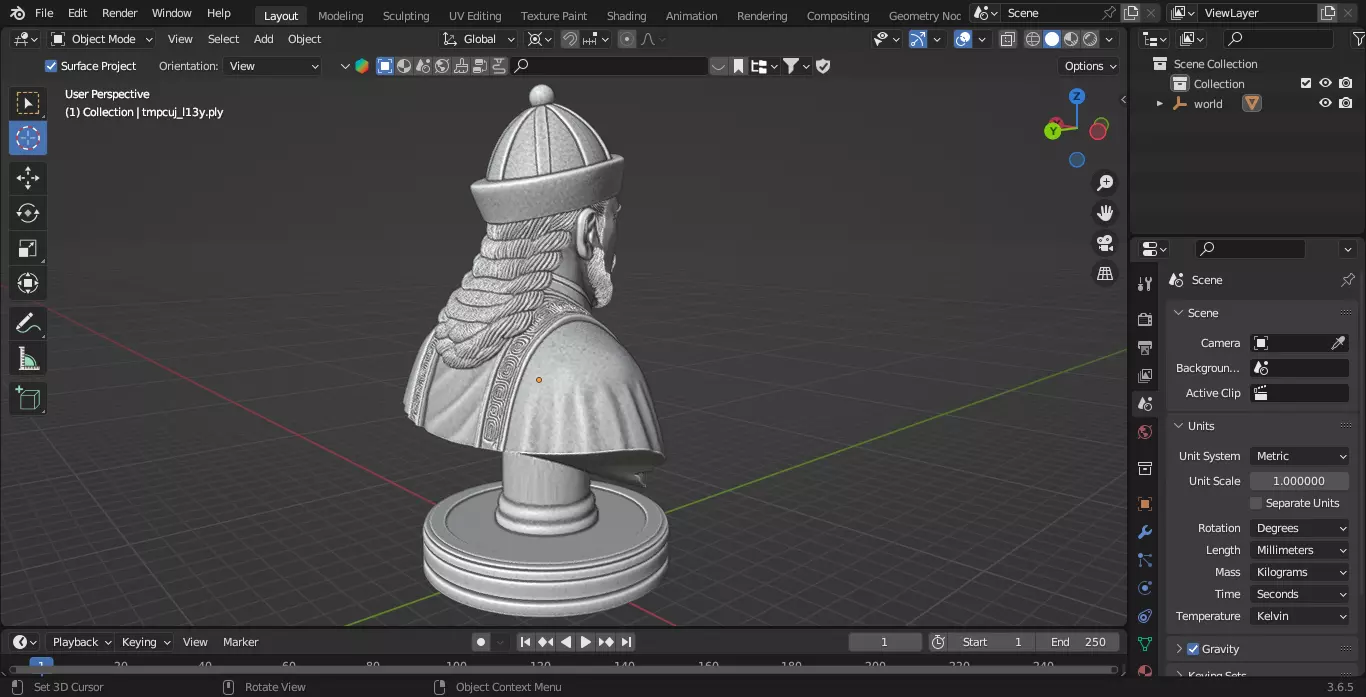This screenshot has height=697, width=1366.
Task: Select the Scale tool
Action: 28,248
